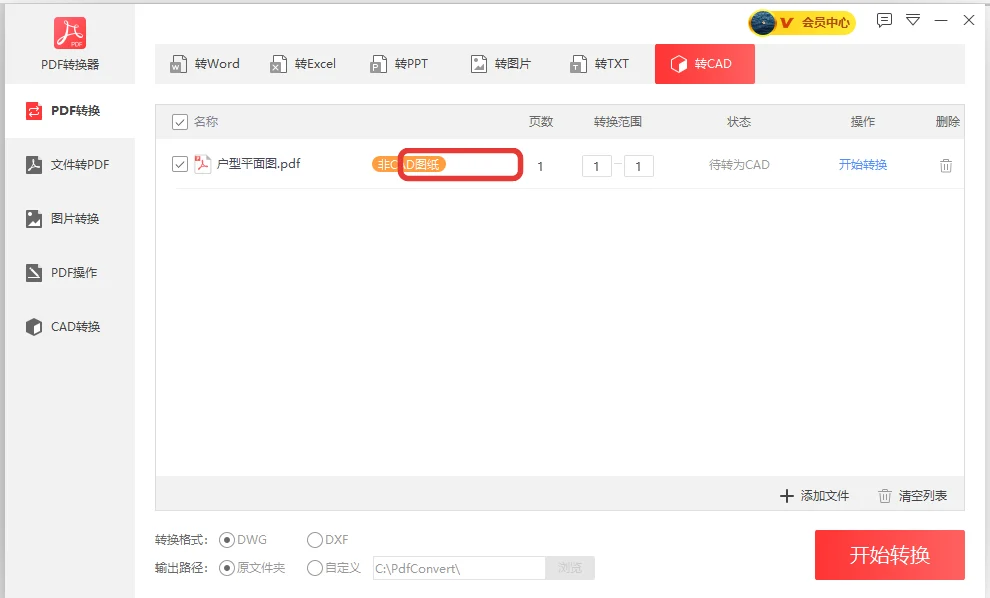Viewport: 990px width, 598px height.
Task: Edit the start page range field
Action: pos(596,166)
